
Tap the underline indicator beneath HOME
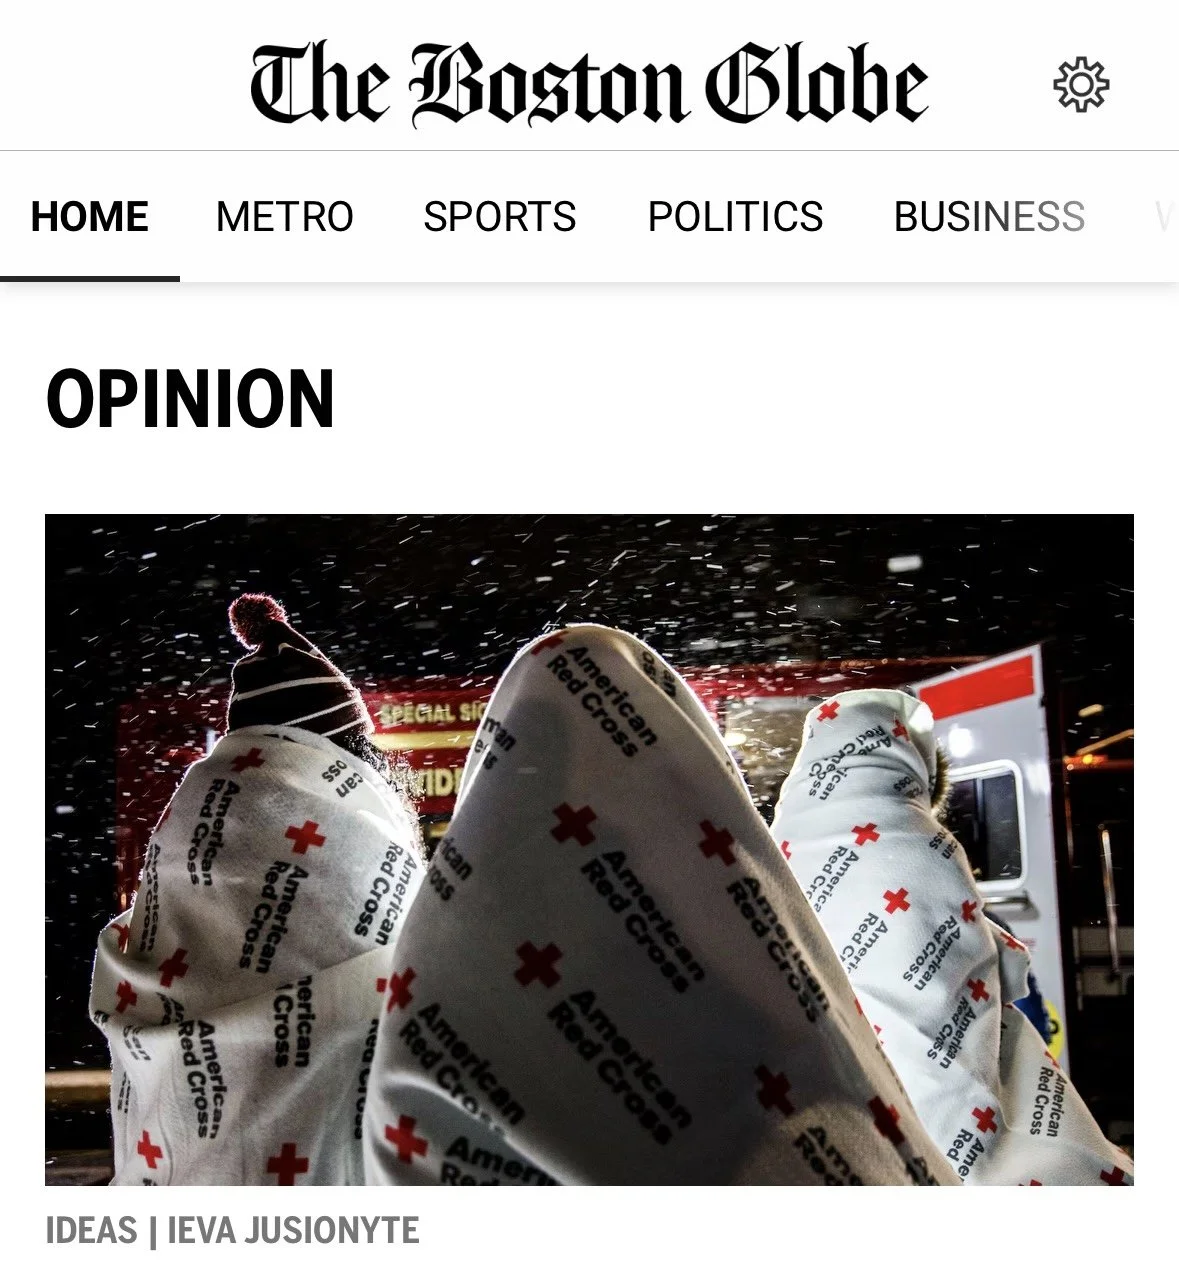pyautogui.click(x=90, y=278)
